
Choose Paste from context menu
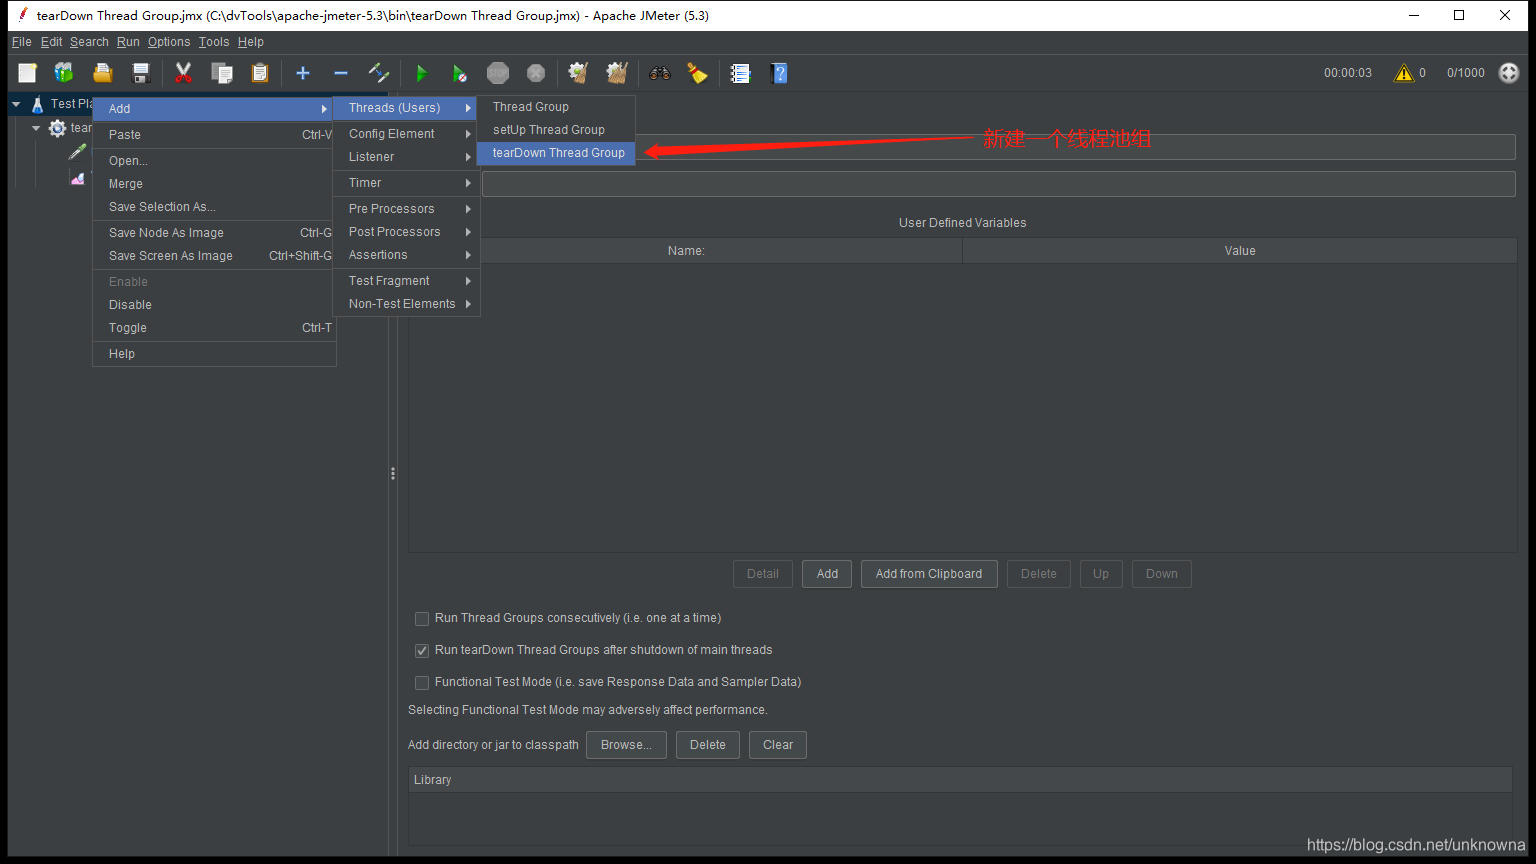tap(214, 135)
